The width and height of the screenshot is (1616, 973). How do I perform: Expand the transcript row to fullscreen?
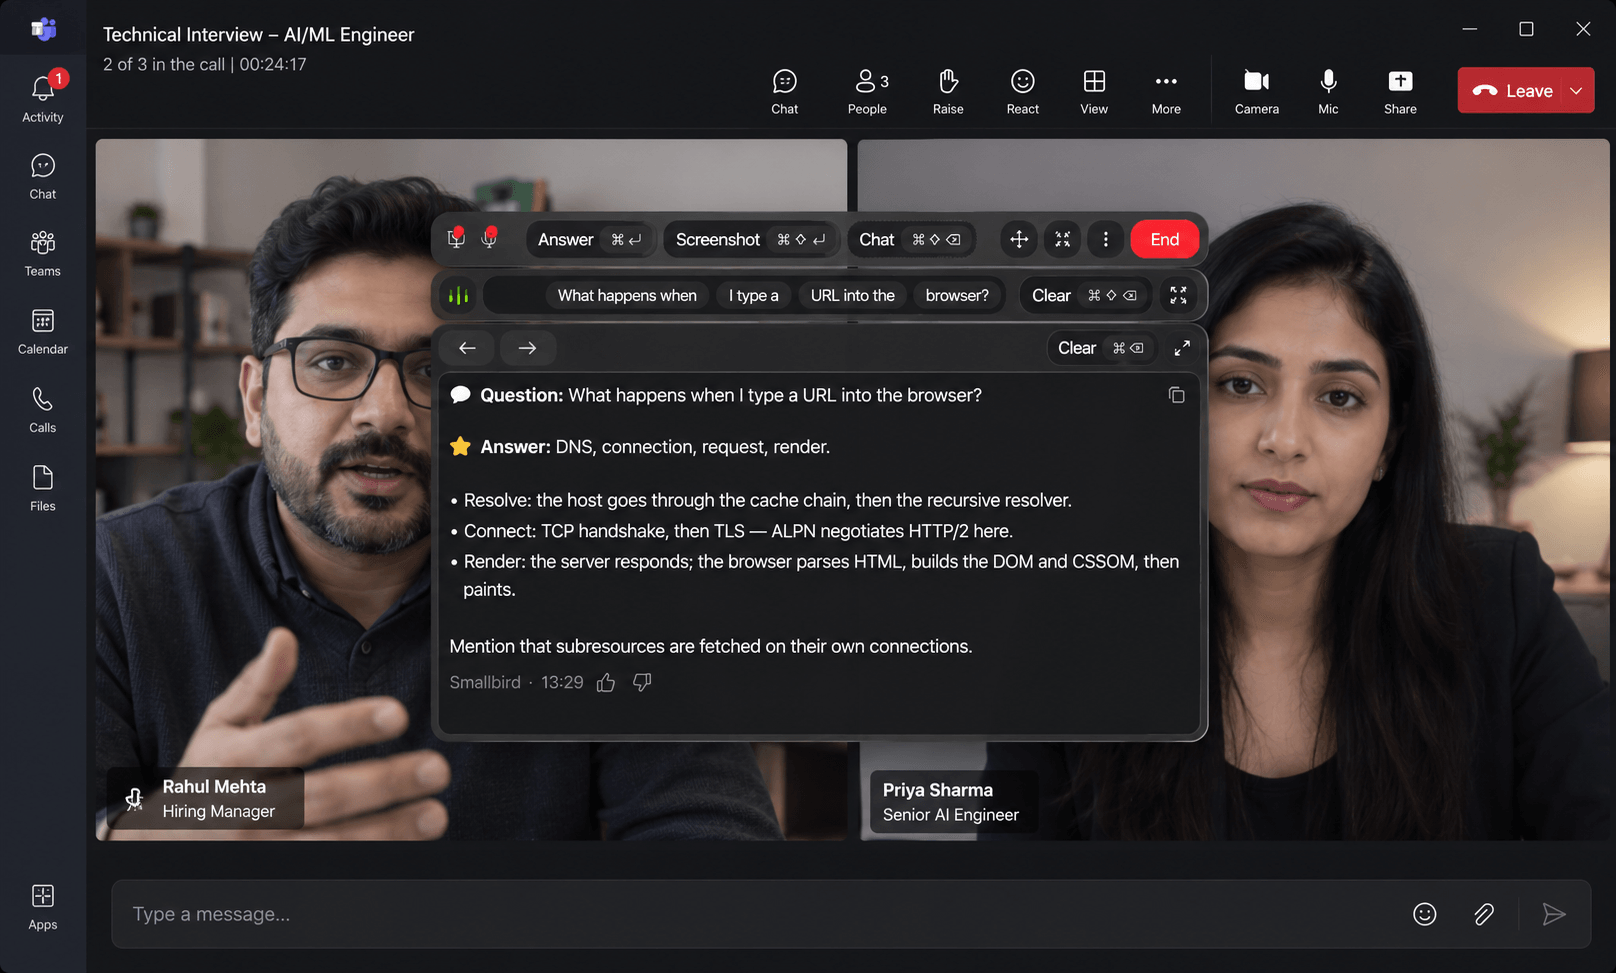point(1179,295)
